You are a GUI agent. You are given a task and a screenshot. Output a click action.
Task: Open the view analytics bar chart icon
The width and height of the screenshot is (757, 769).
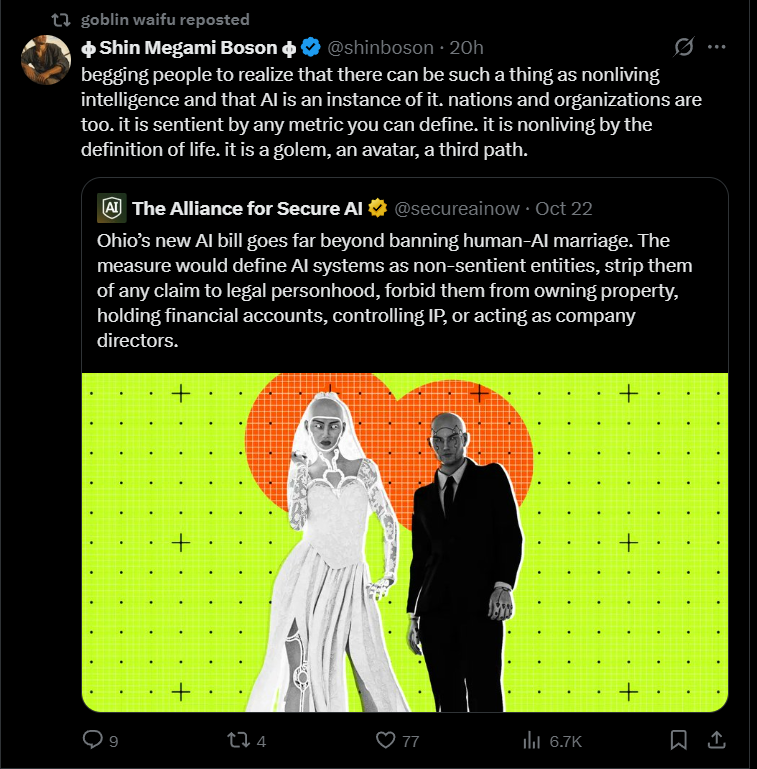tap(531, 741)
